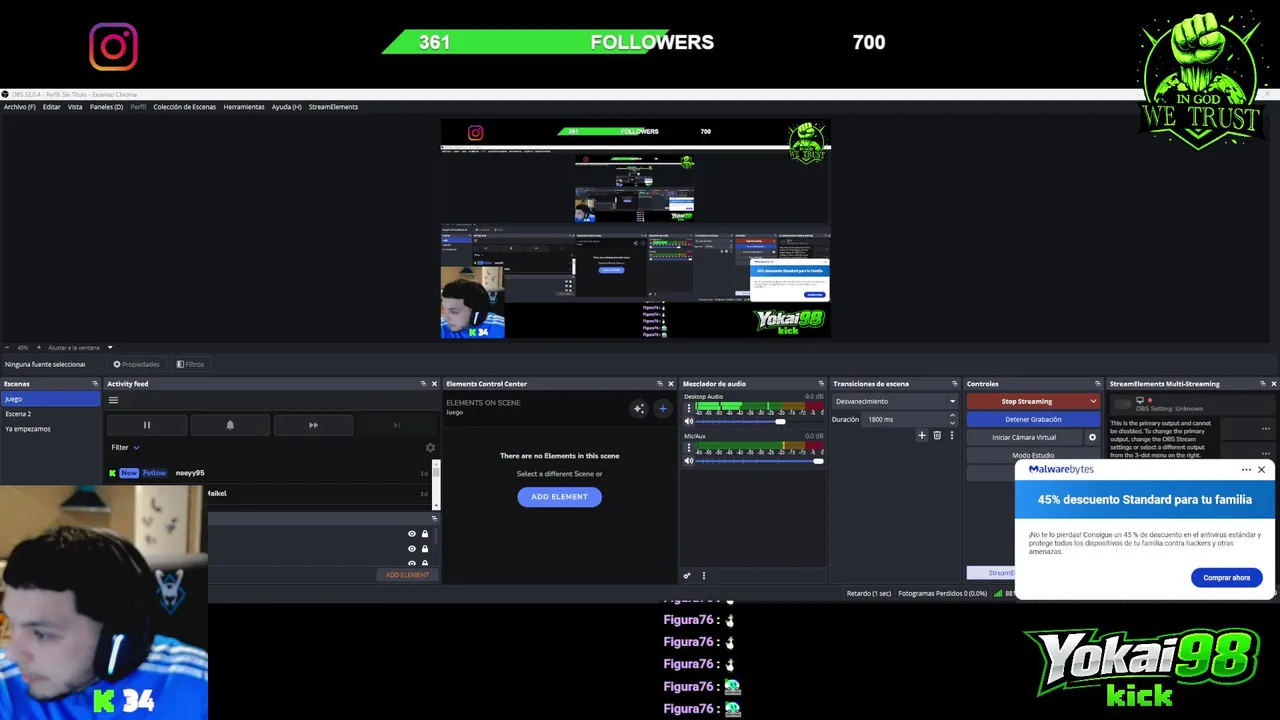Click Comprar ahora in Malwarebytes popup
This screenshot has height=720, width=1280.
(1226, 578)
